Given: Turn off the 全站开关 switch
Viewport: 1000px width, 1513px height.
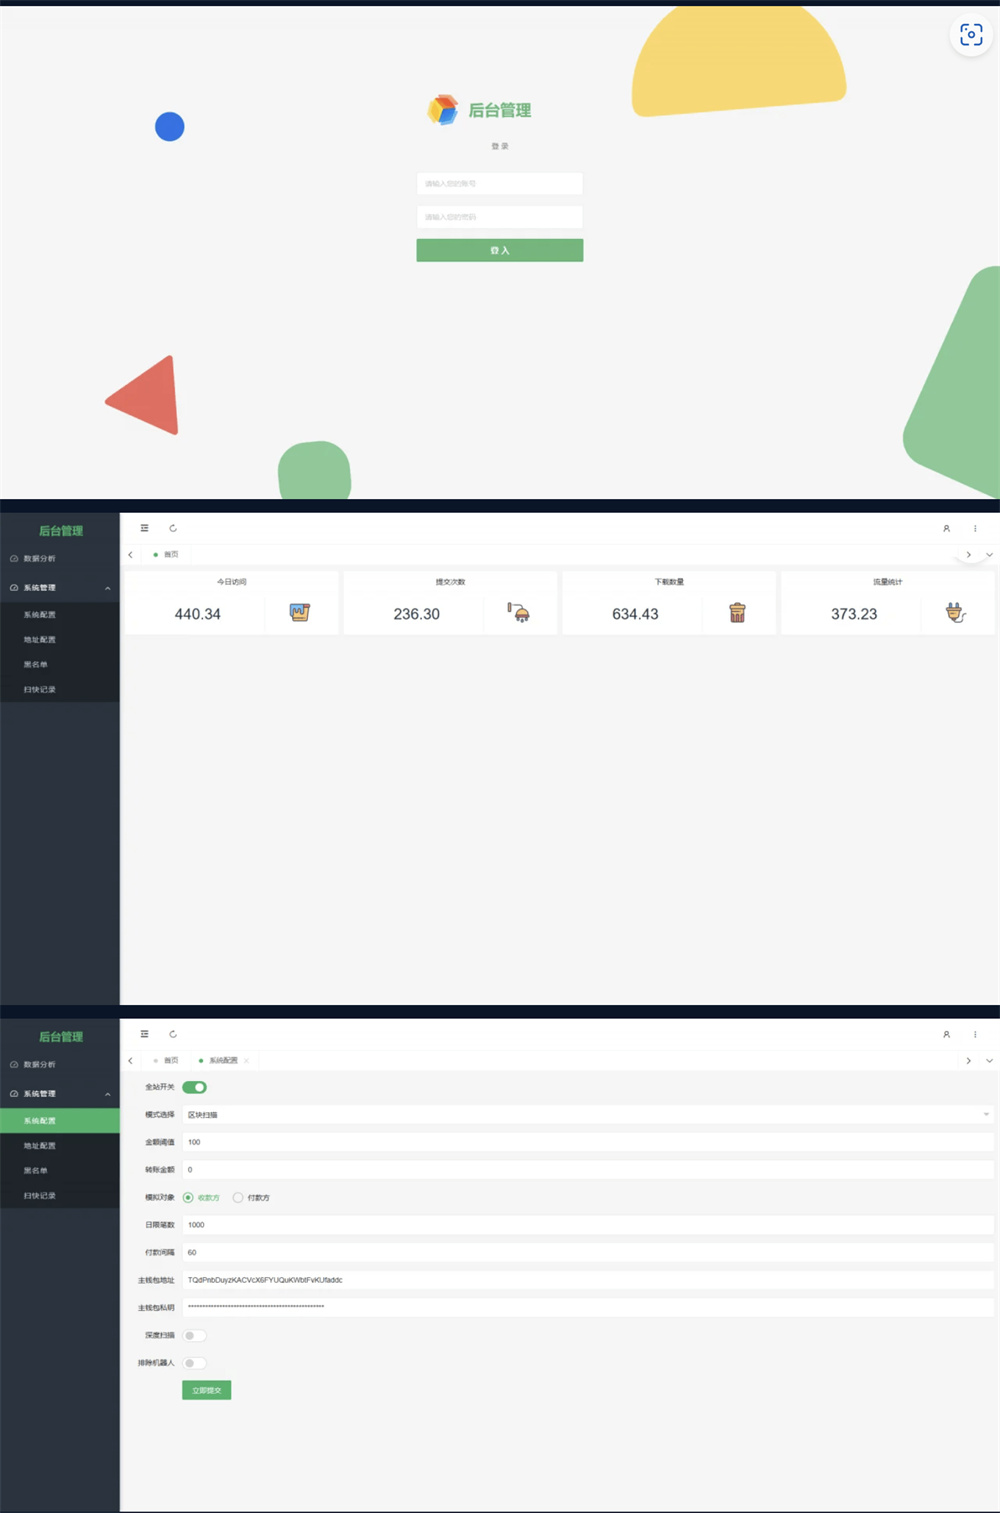Looking at the screenshot, I should (195, 1087).
